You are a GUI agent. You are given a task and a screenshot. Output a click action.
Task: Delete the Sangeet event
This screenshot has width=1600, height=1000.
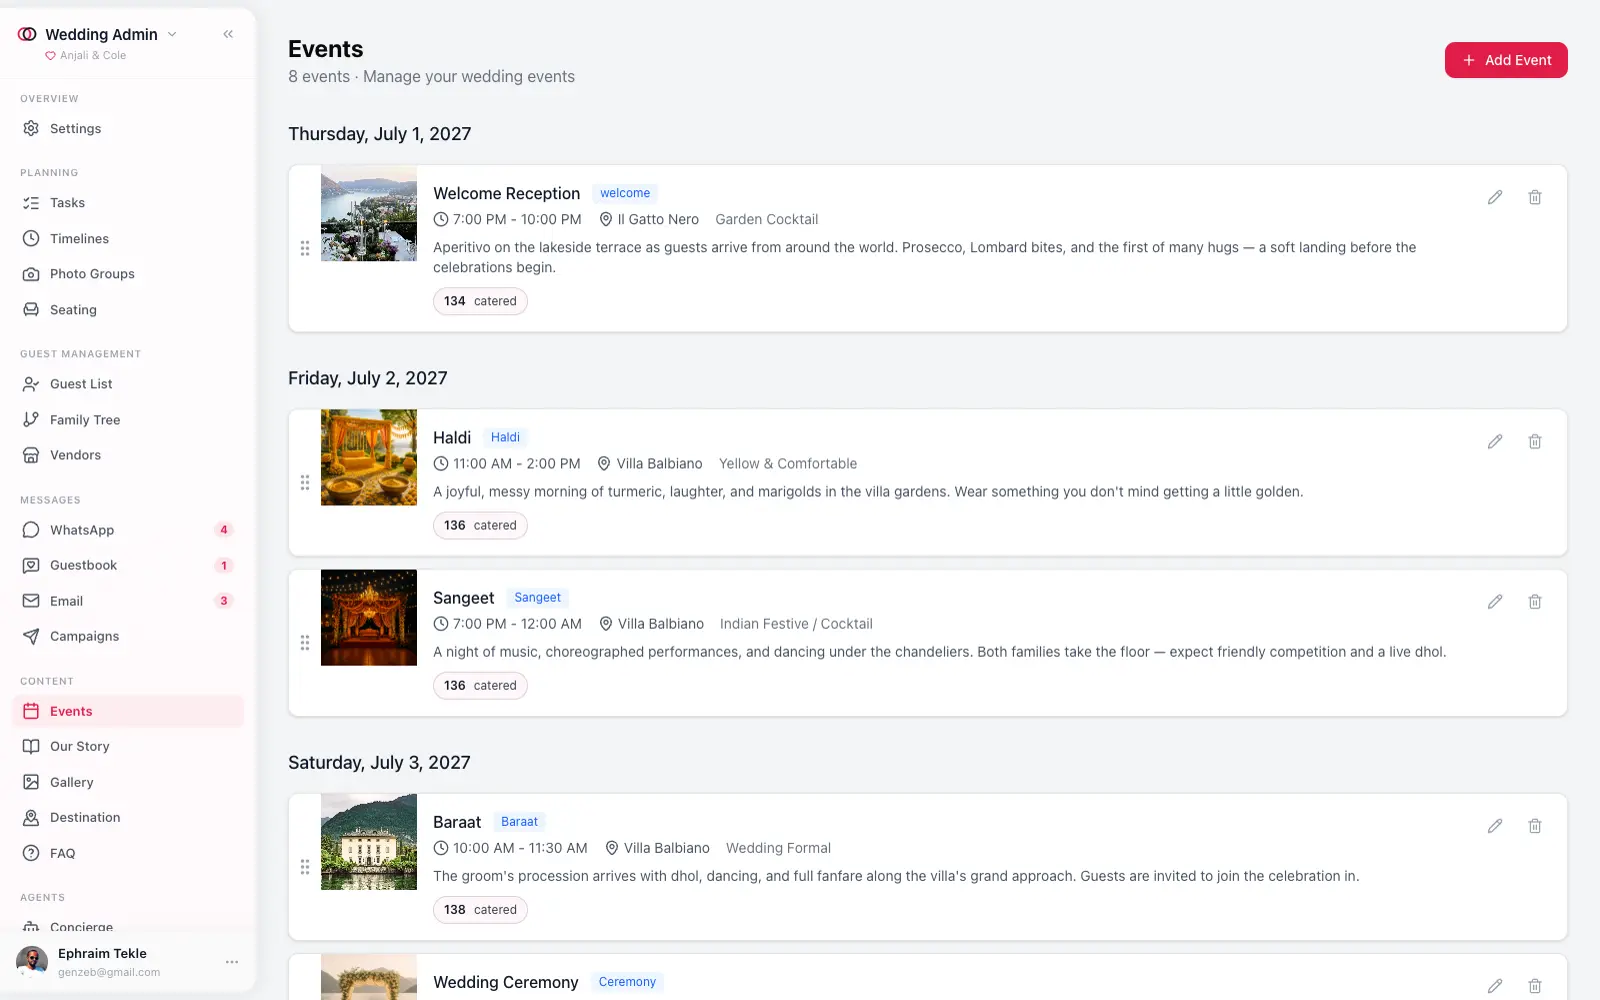click(1535, 601)
